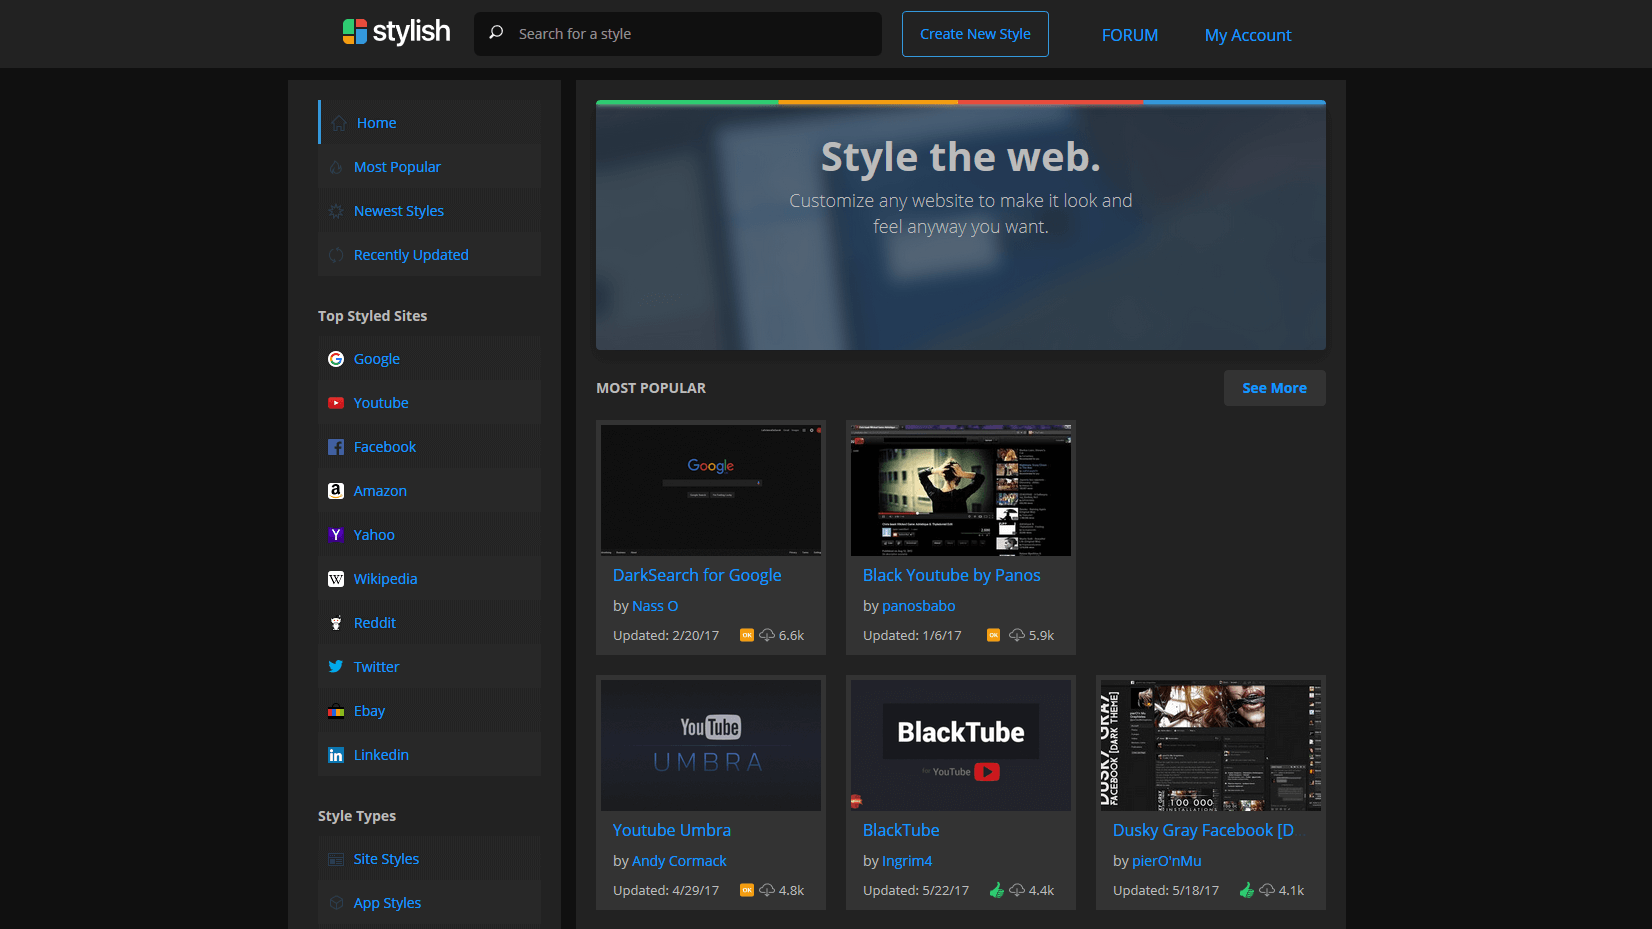Click the Stylish logo
This screenshot has width=1652, height=929.
click(396, 33)
